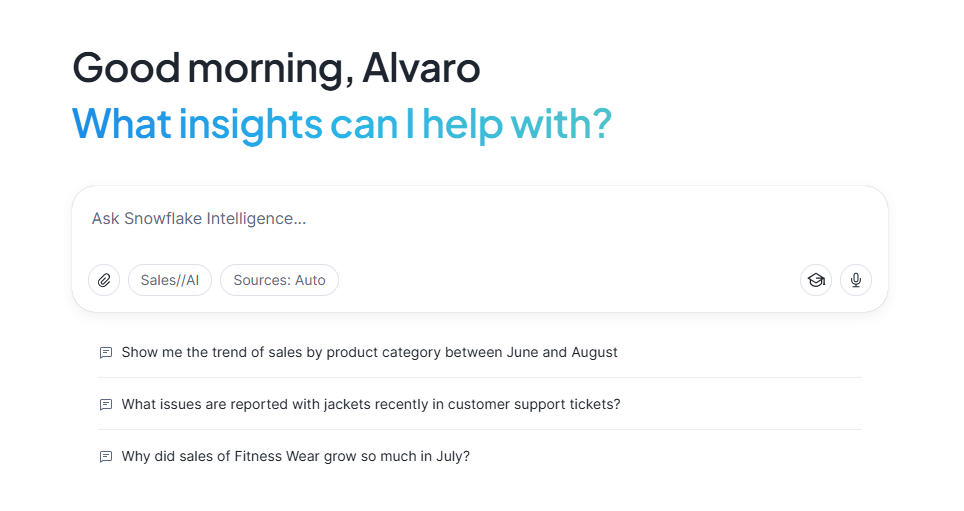This screenshot has height=511, width=964.
Task: Open the Sales//AI agent selector
Action: (170, 280)
